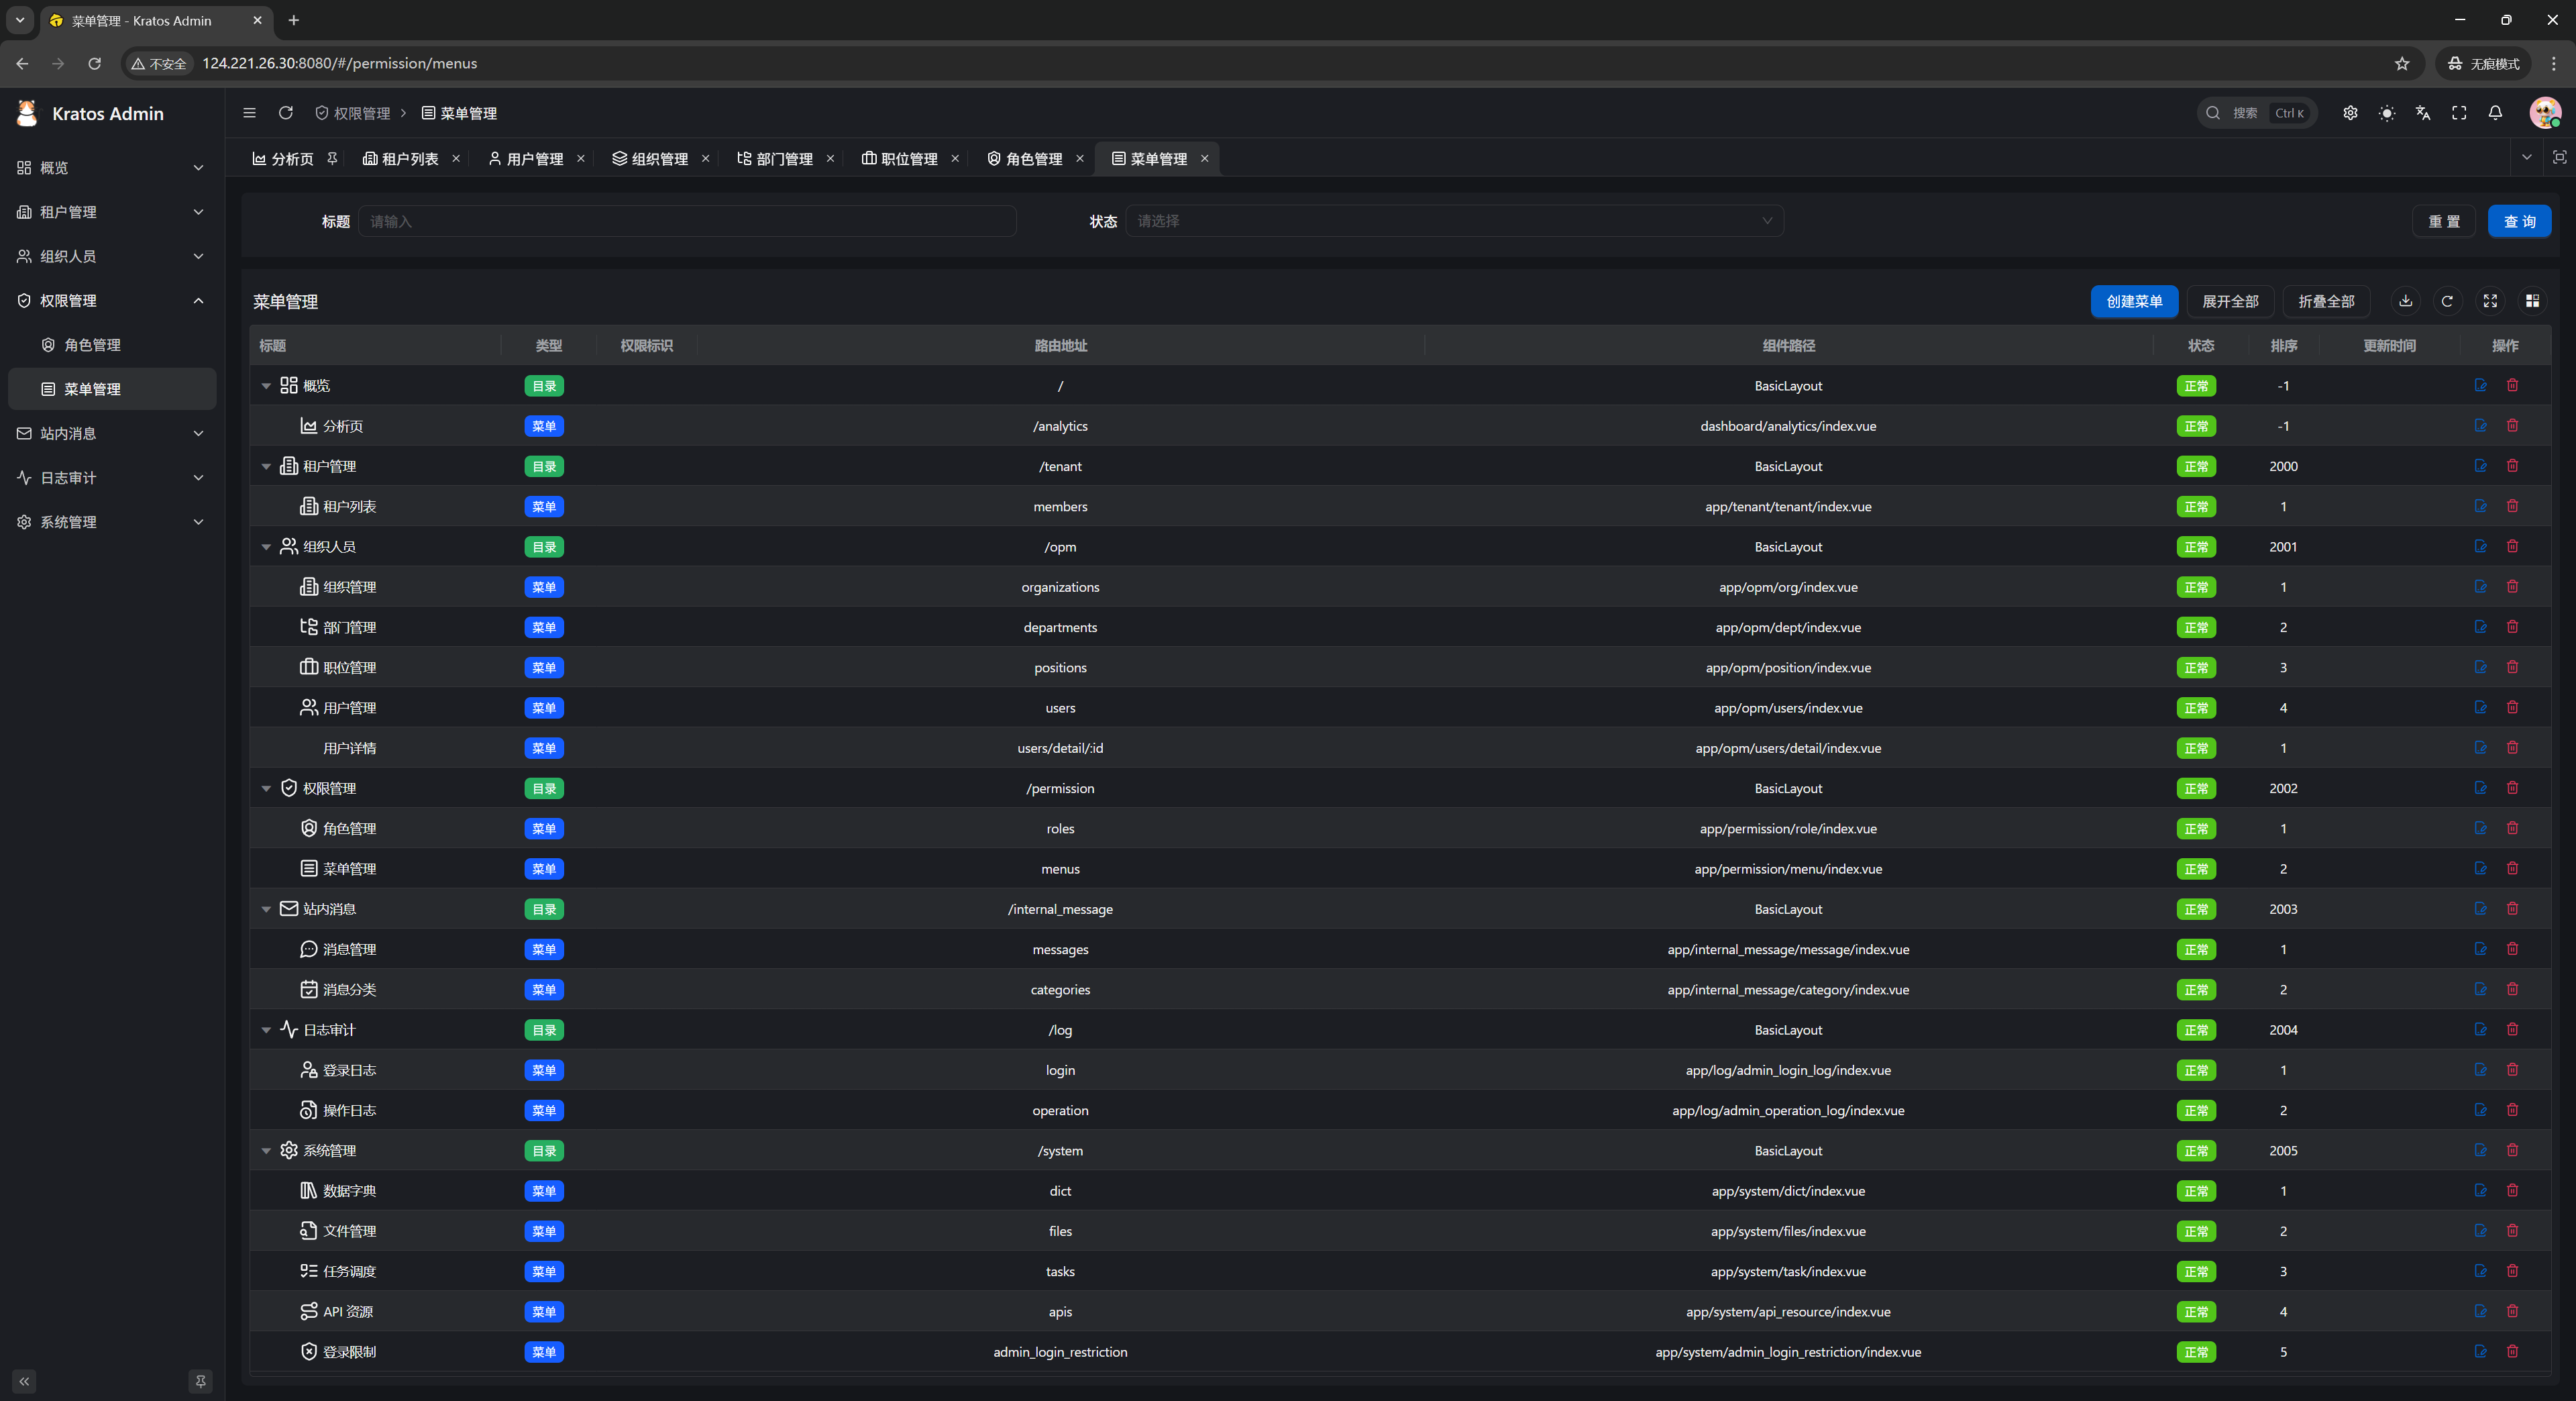Click the 标题 input field

pyautogui.click(x=687, y=221)
